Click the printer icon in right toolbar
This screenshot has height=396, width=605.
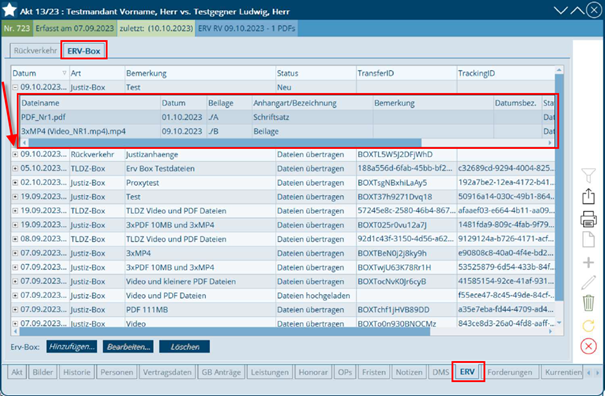point(588,218)
